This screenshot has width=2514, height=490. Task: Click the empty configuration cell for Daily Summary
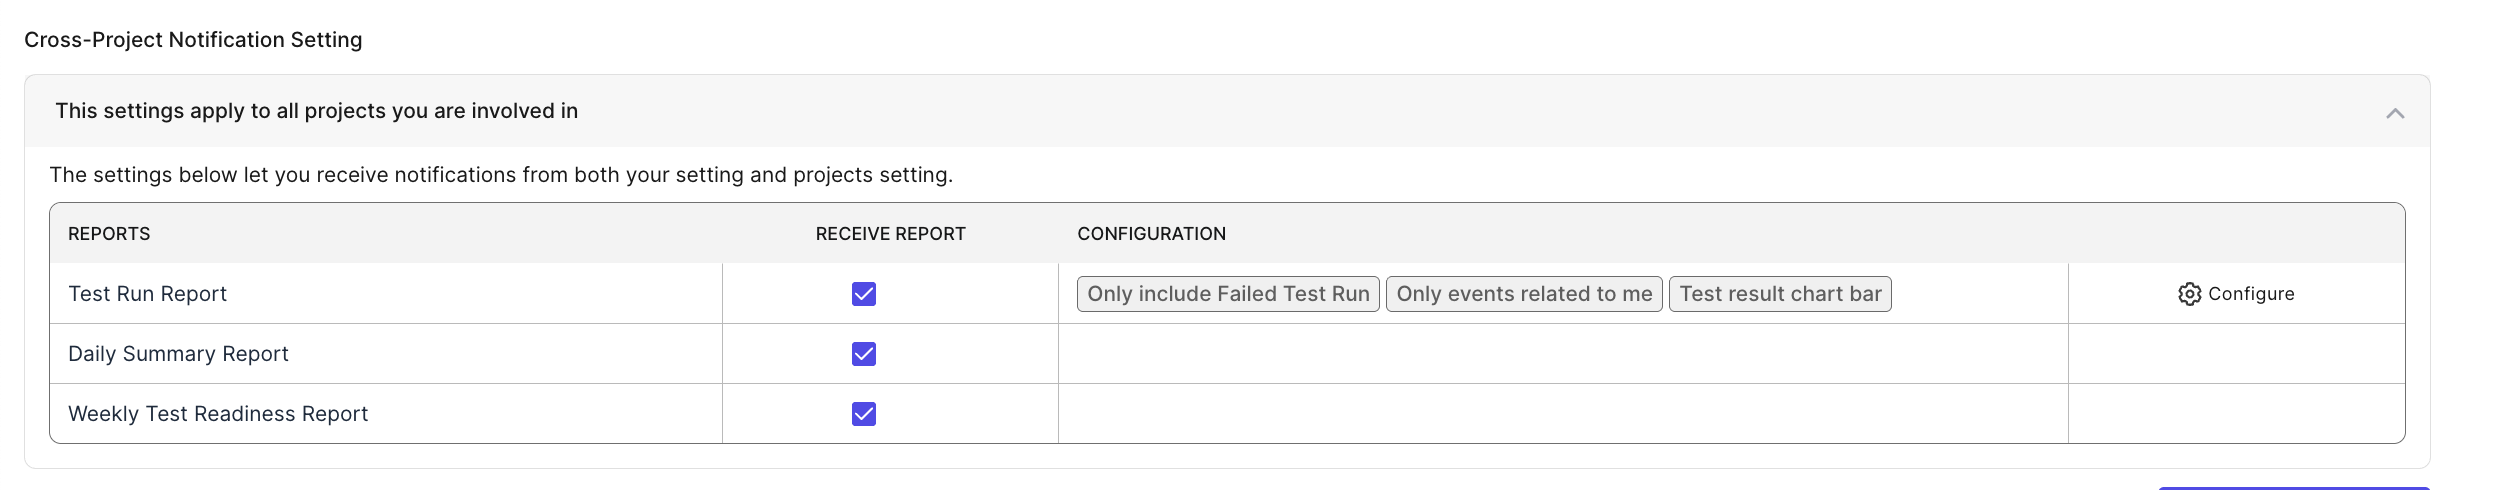pyautogui.click(x=1562, y=354)
